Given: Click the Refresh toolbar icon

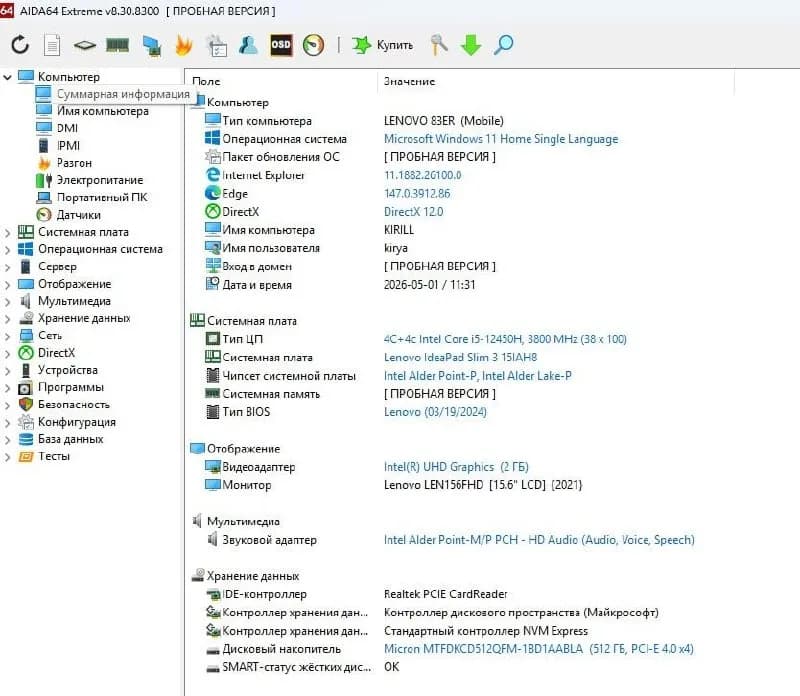Looking at the screenshot, I should pos(20,45).
